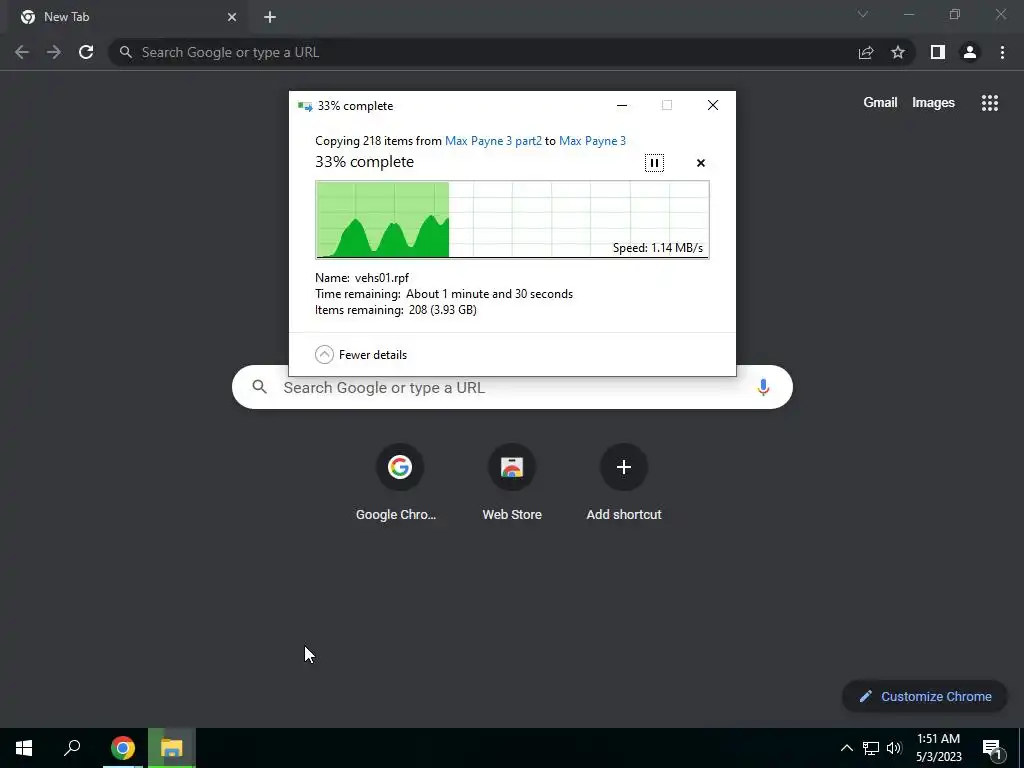The height and width of the screenshot is (768, 1024).
Task: Open the volume tray icon
Action: pyautogui.click(x=894, y=748)
